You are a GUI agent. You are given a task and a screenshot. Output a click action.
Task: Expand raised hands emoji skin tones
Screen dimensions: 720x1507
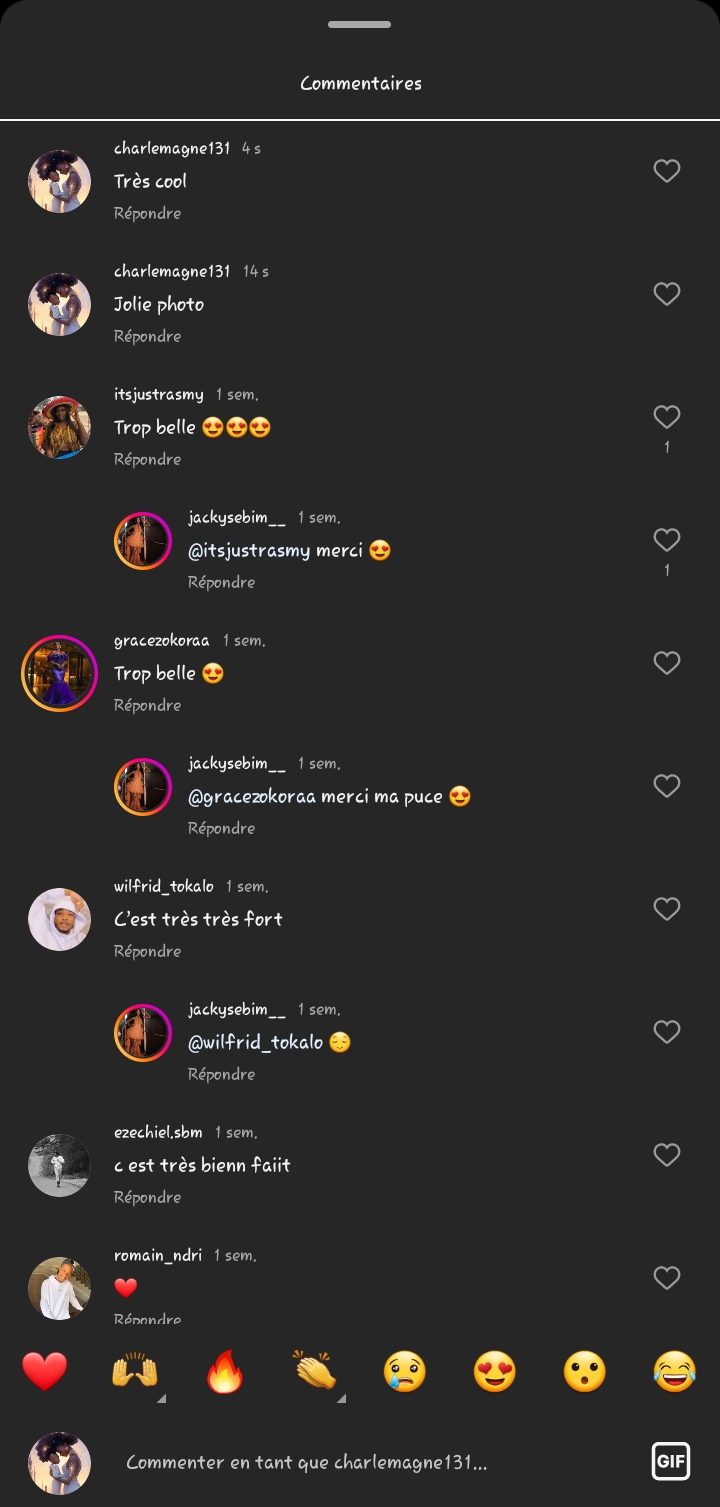pyautogui.click(x=161, y=1398)
